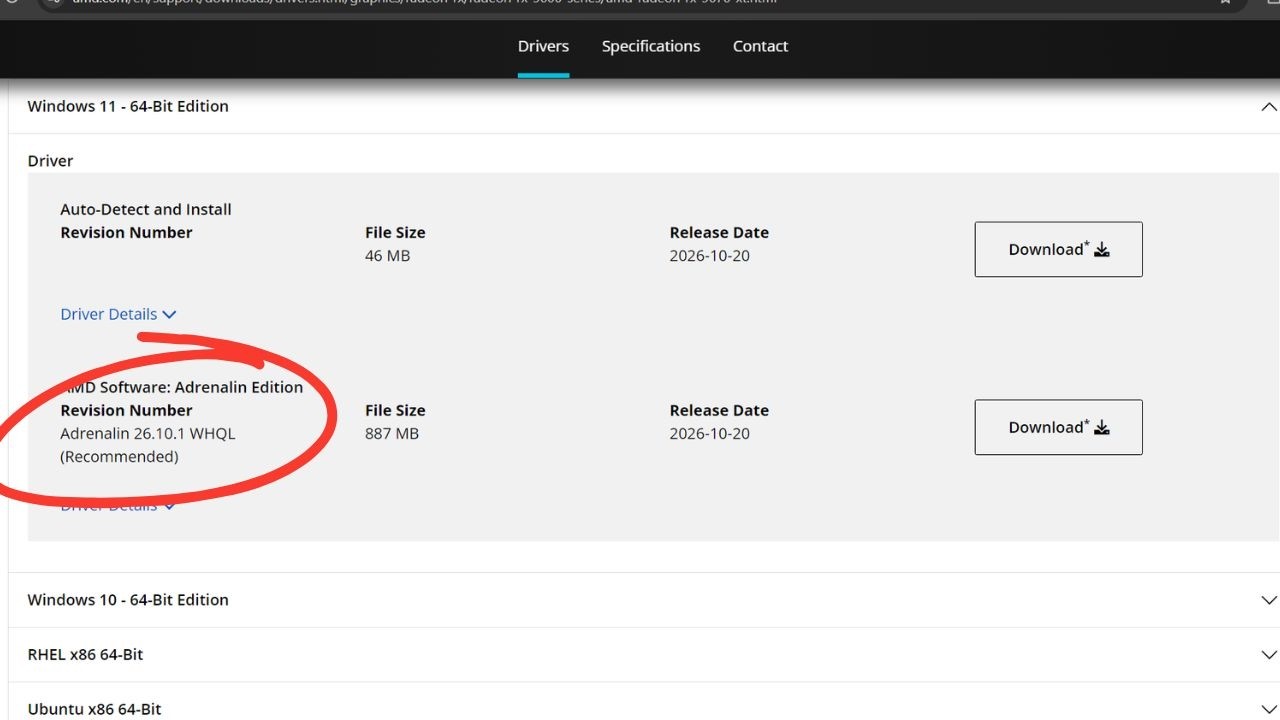
Task: Switch to the Specifications tab
Action: pos(651,46)
